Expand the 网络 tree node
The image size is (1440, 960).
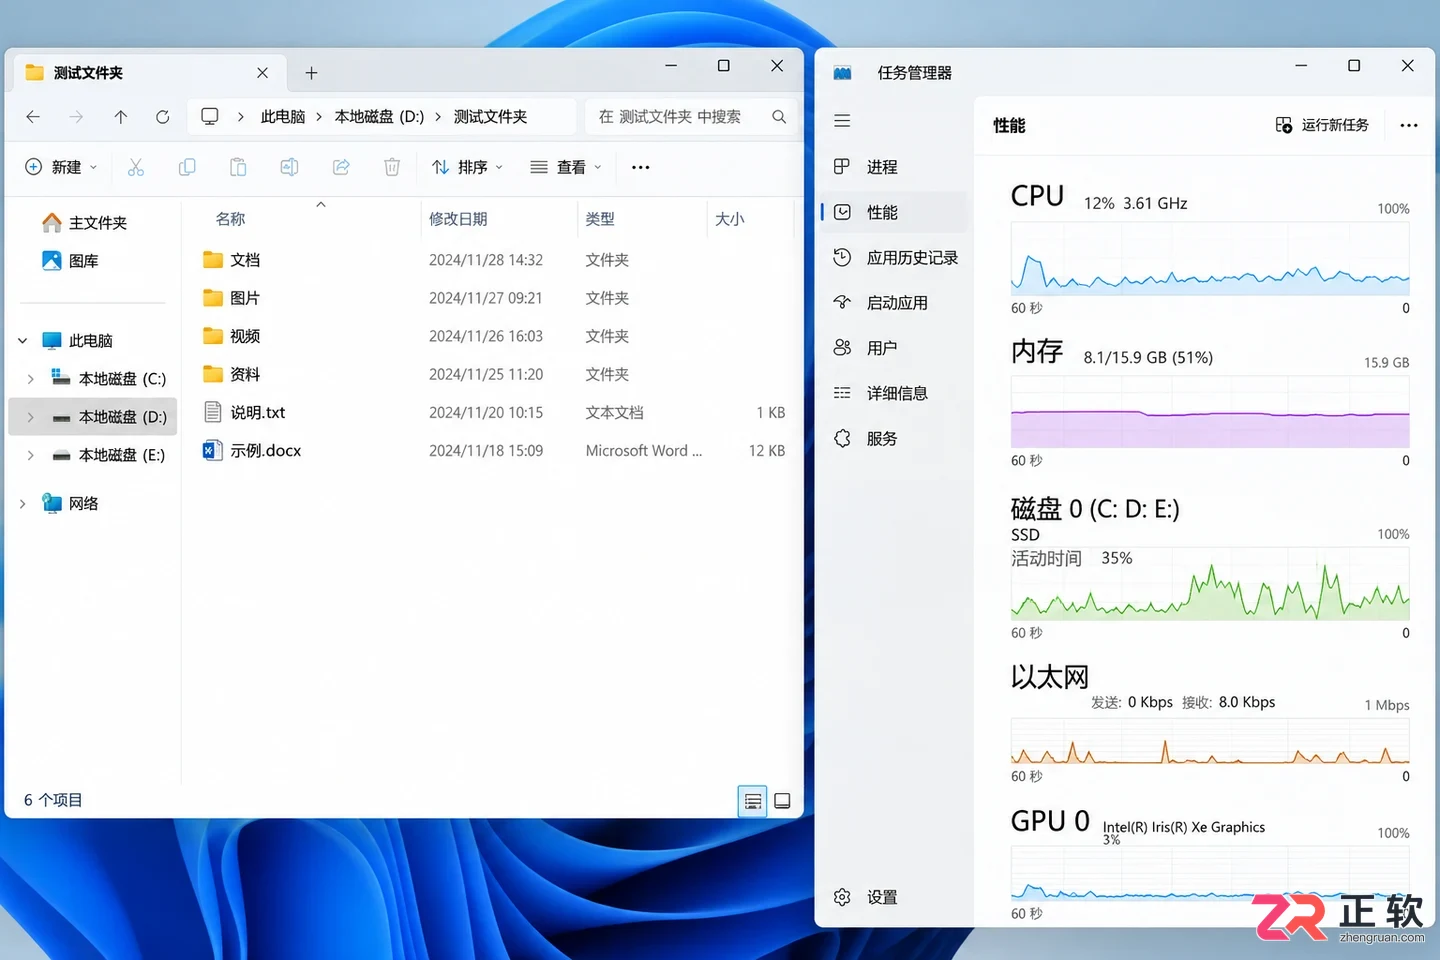click(22, 503)
